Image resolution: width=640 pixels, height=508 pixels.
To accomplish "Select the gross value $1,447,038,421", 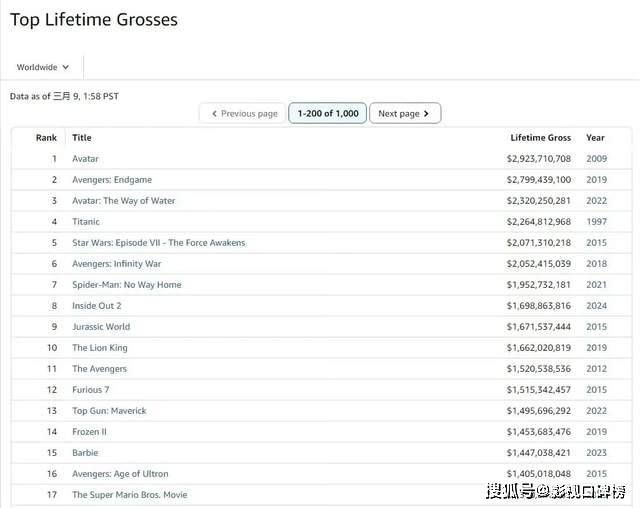I will pos(539,453).
